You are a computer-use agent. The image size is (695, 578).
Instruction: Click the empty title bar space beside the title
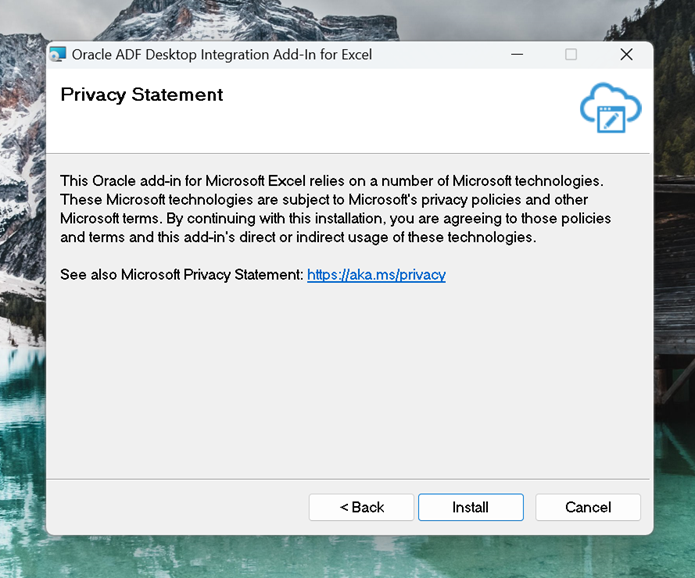click(x=440, y=55)
